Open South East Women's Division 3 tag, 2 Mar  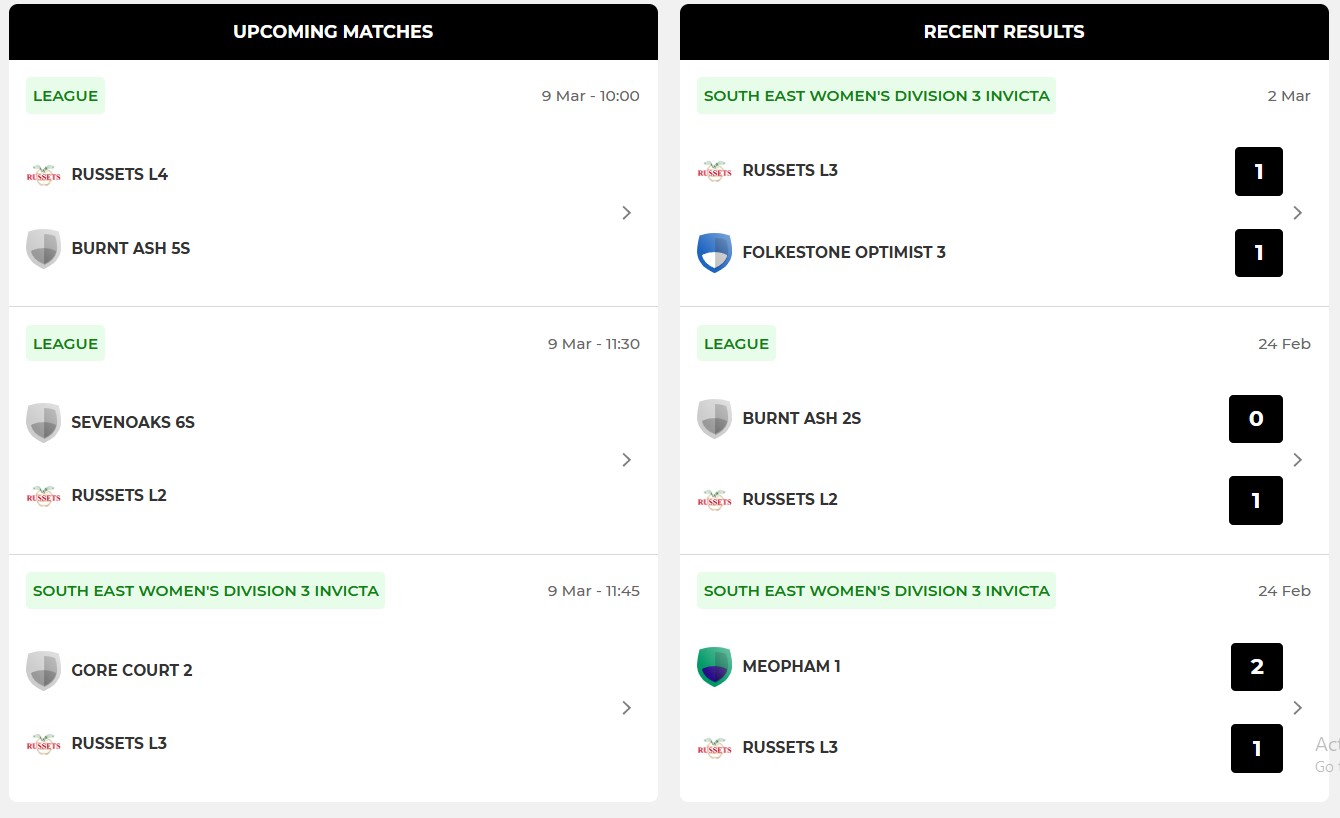tap(876, 96)
